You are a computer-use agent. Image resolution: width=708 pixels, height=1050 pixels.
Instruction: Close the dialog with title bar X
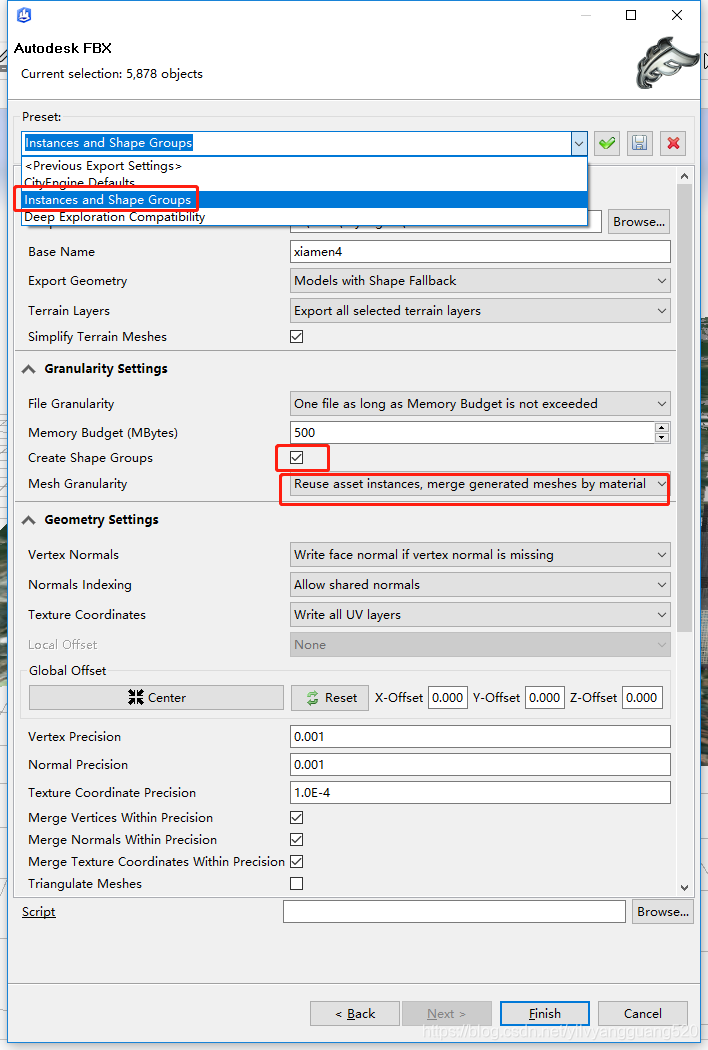click(x=677, y=15)
